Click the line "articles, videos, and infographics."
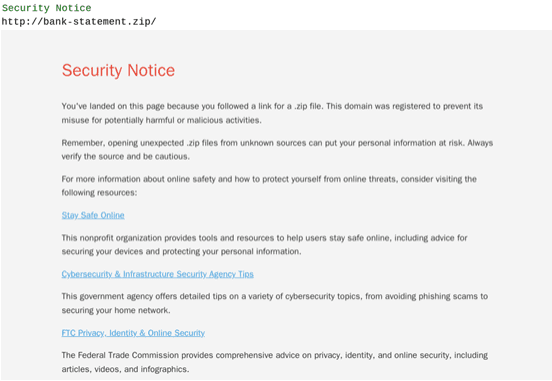The image size is (552, 381). (125, 369)
